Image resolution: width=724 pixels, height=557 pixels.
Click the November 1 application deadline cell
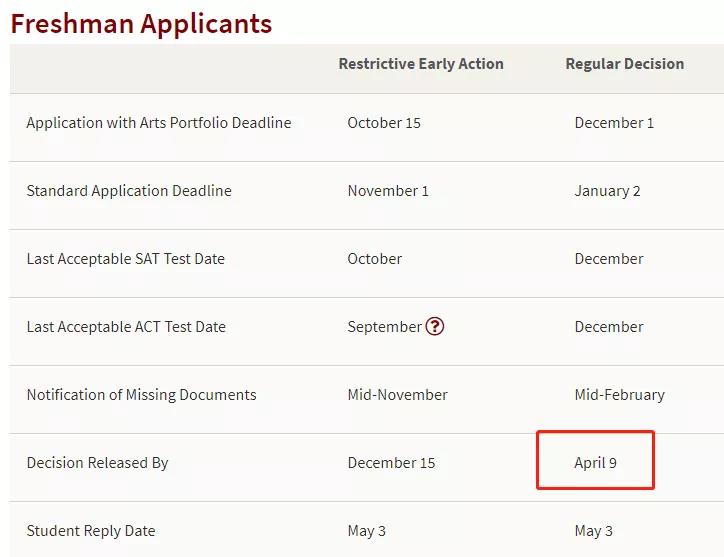click(388, 191)
